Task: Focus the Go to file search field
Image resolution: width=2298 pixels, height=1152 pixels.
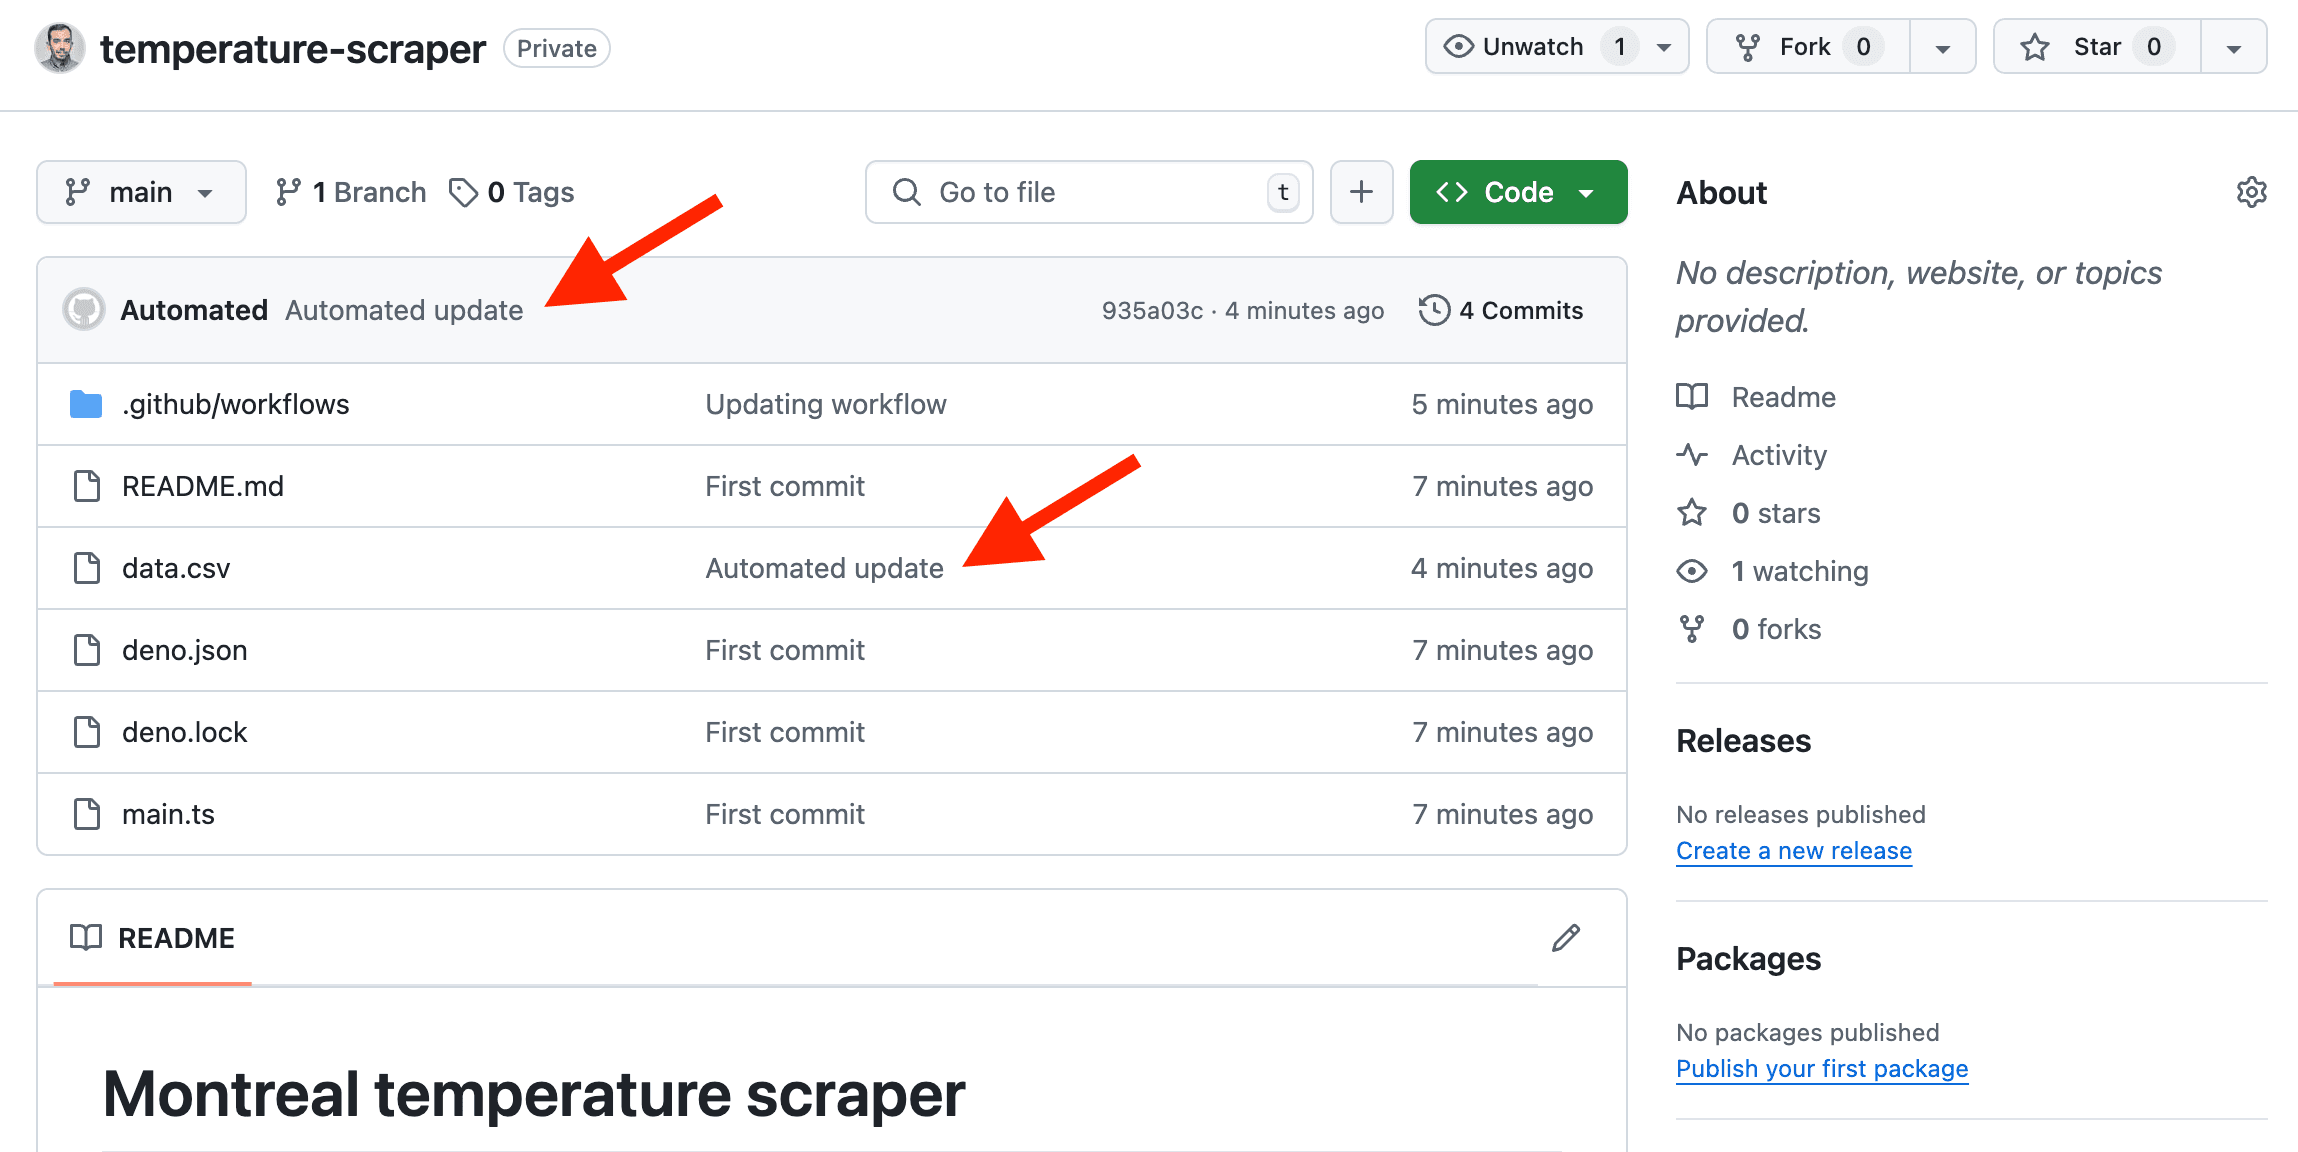Action: tap(1088, 192)
